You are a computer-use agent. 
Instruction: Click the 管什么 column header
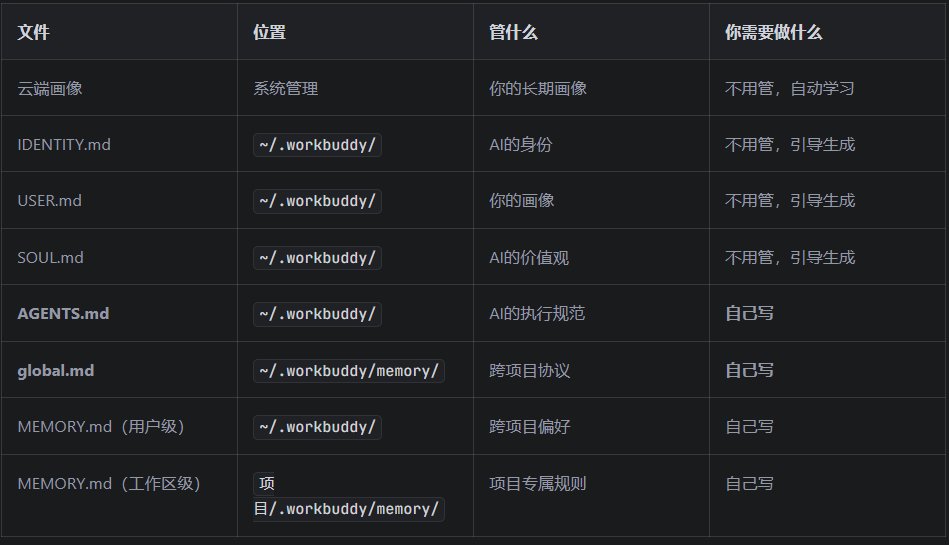[x=513, y=32]
